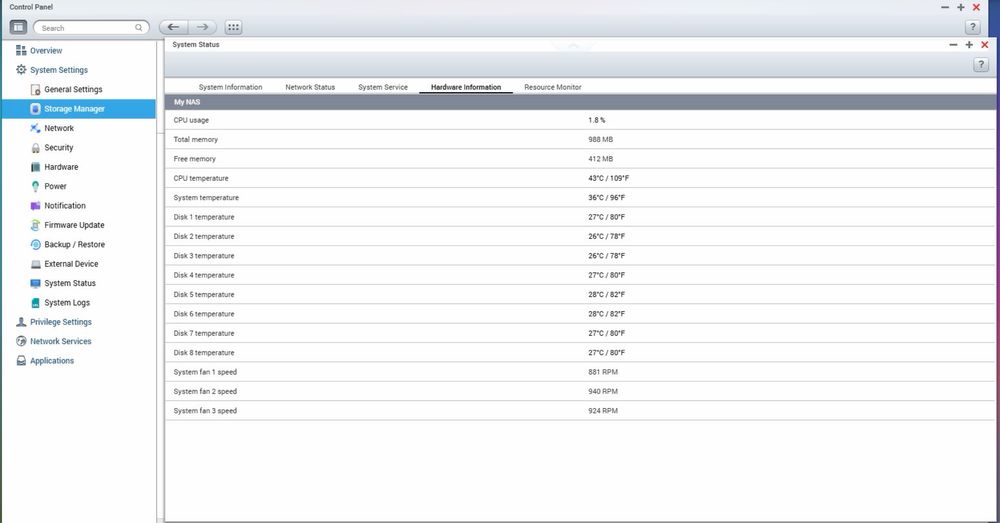
Task: Maximize the System Status window
Action: coord(969,45)
